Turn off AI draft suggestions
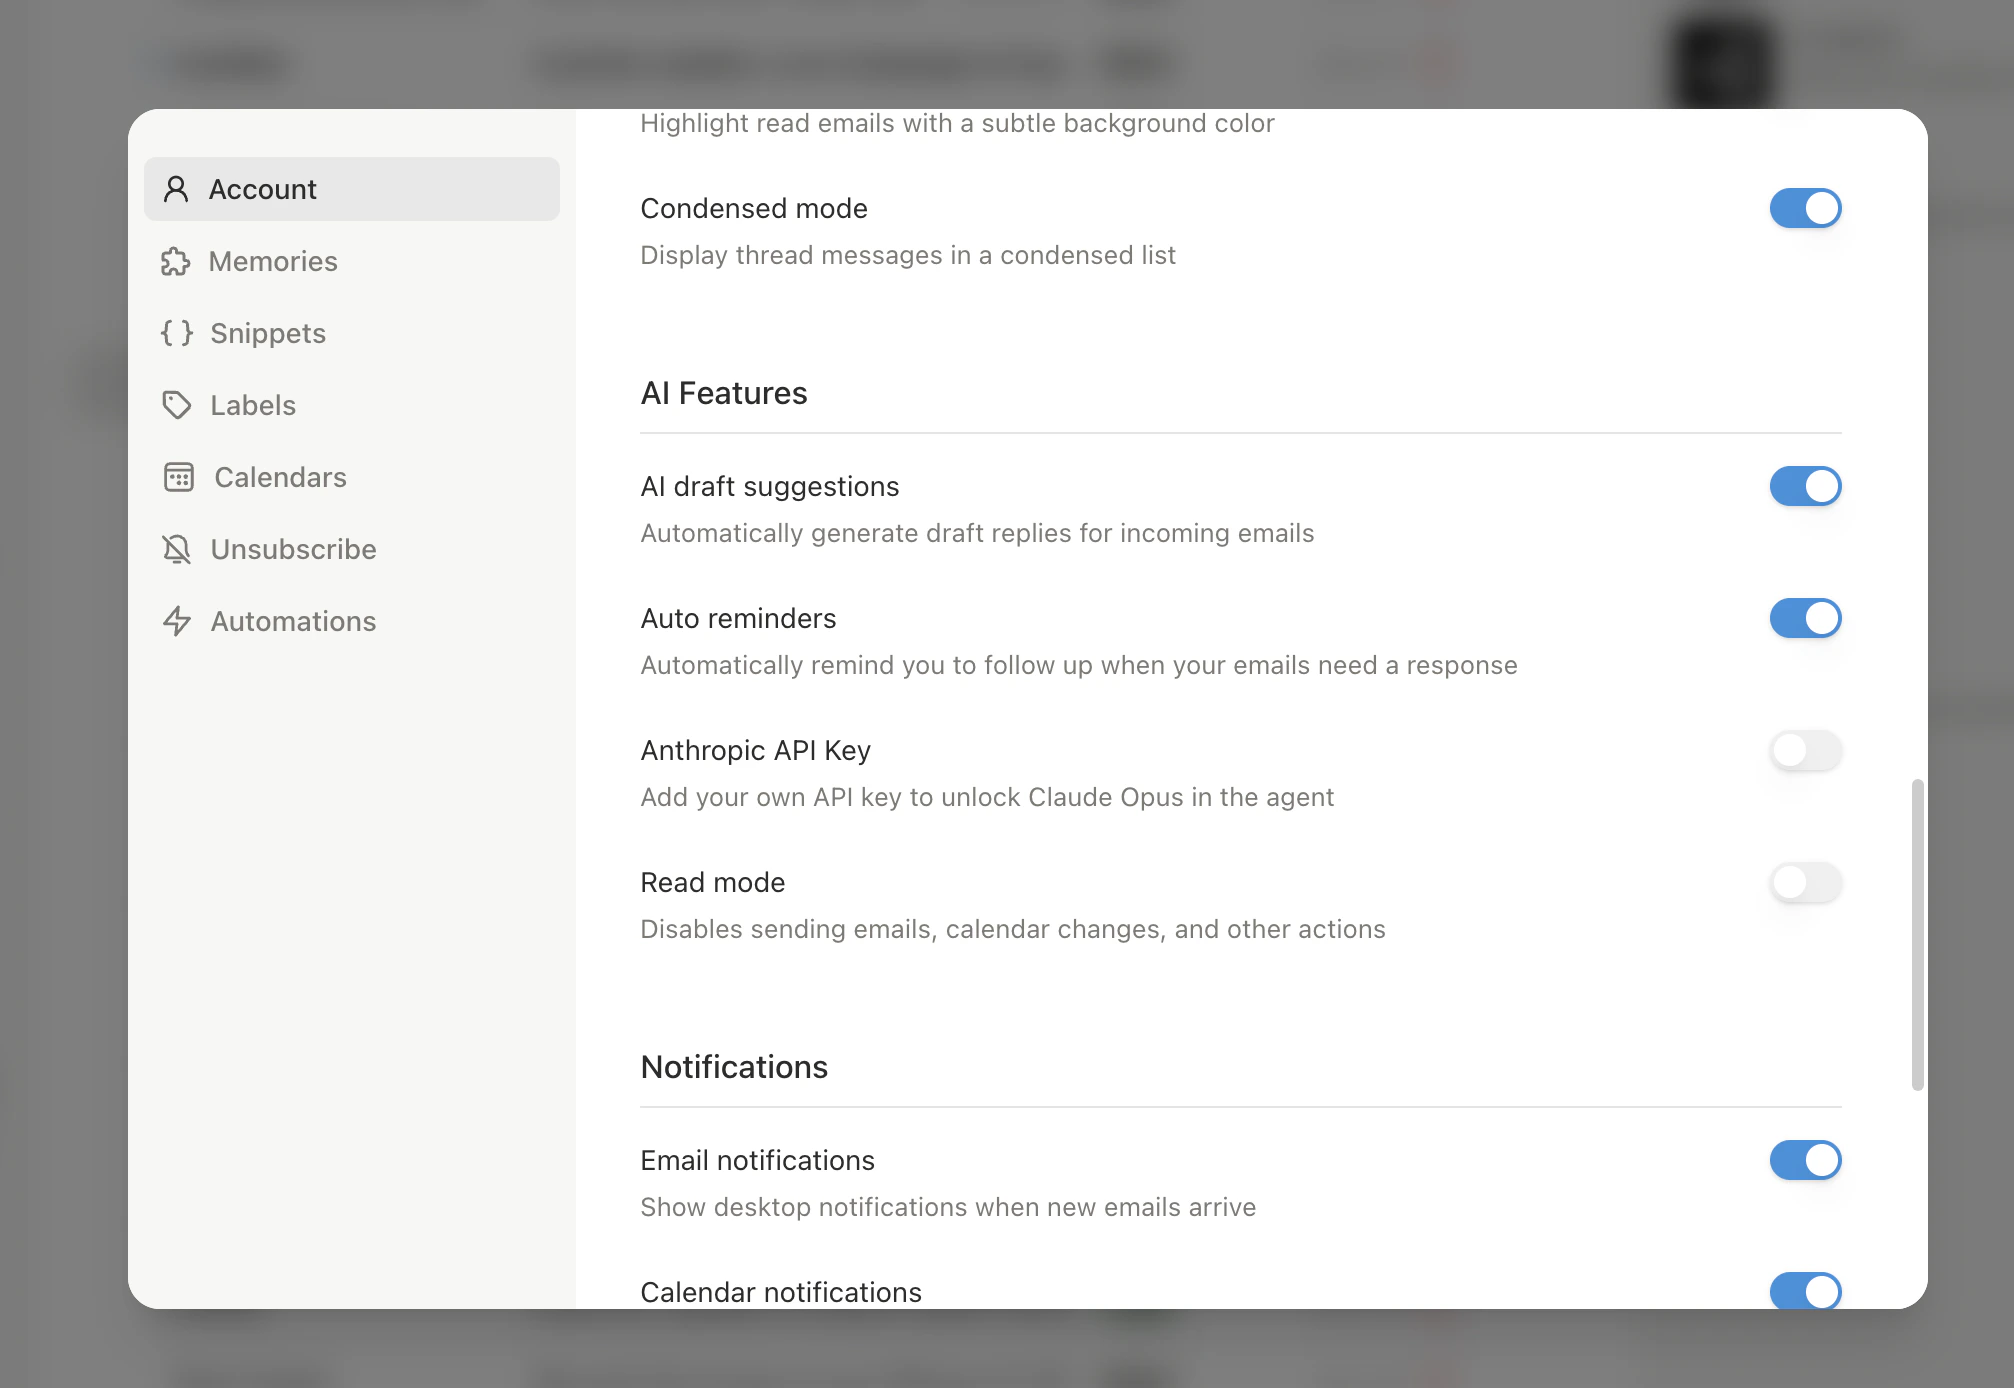 pos(1805,486)
